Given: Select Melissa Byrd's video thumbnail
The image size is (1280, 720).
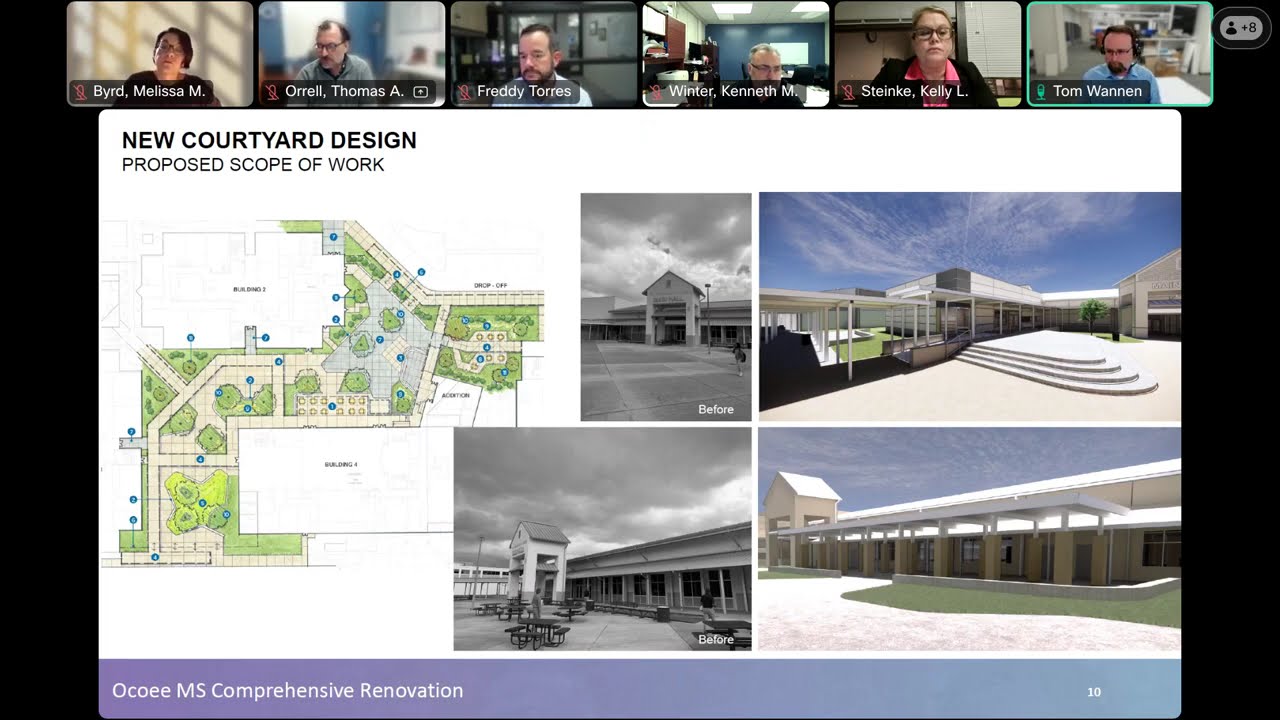Looking at the screenshot, I should 160,54.
